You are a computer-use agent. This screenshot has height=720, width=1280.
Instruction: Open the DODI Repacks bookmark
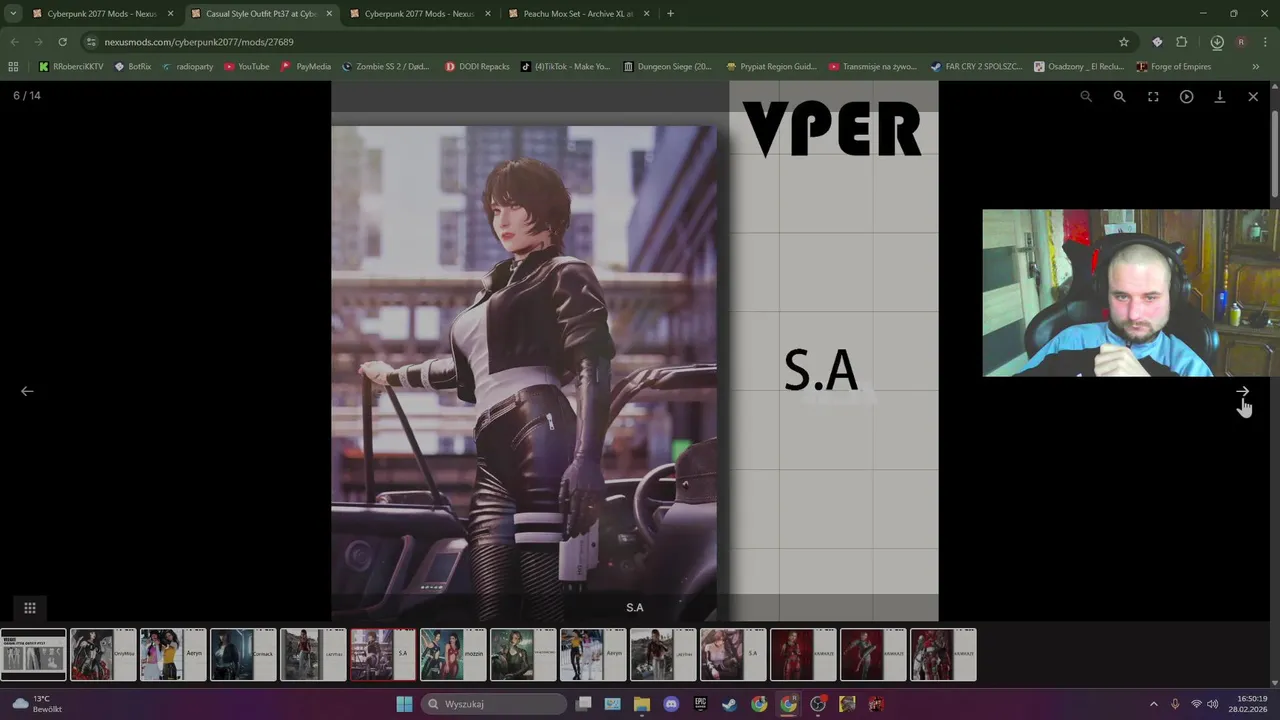coord(477,67)
